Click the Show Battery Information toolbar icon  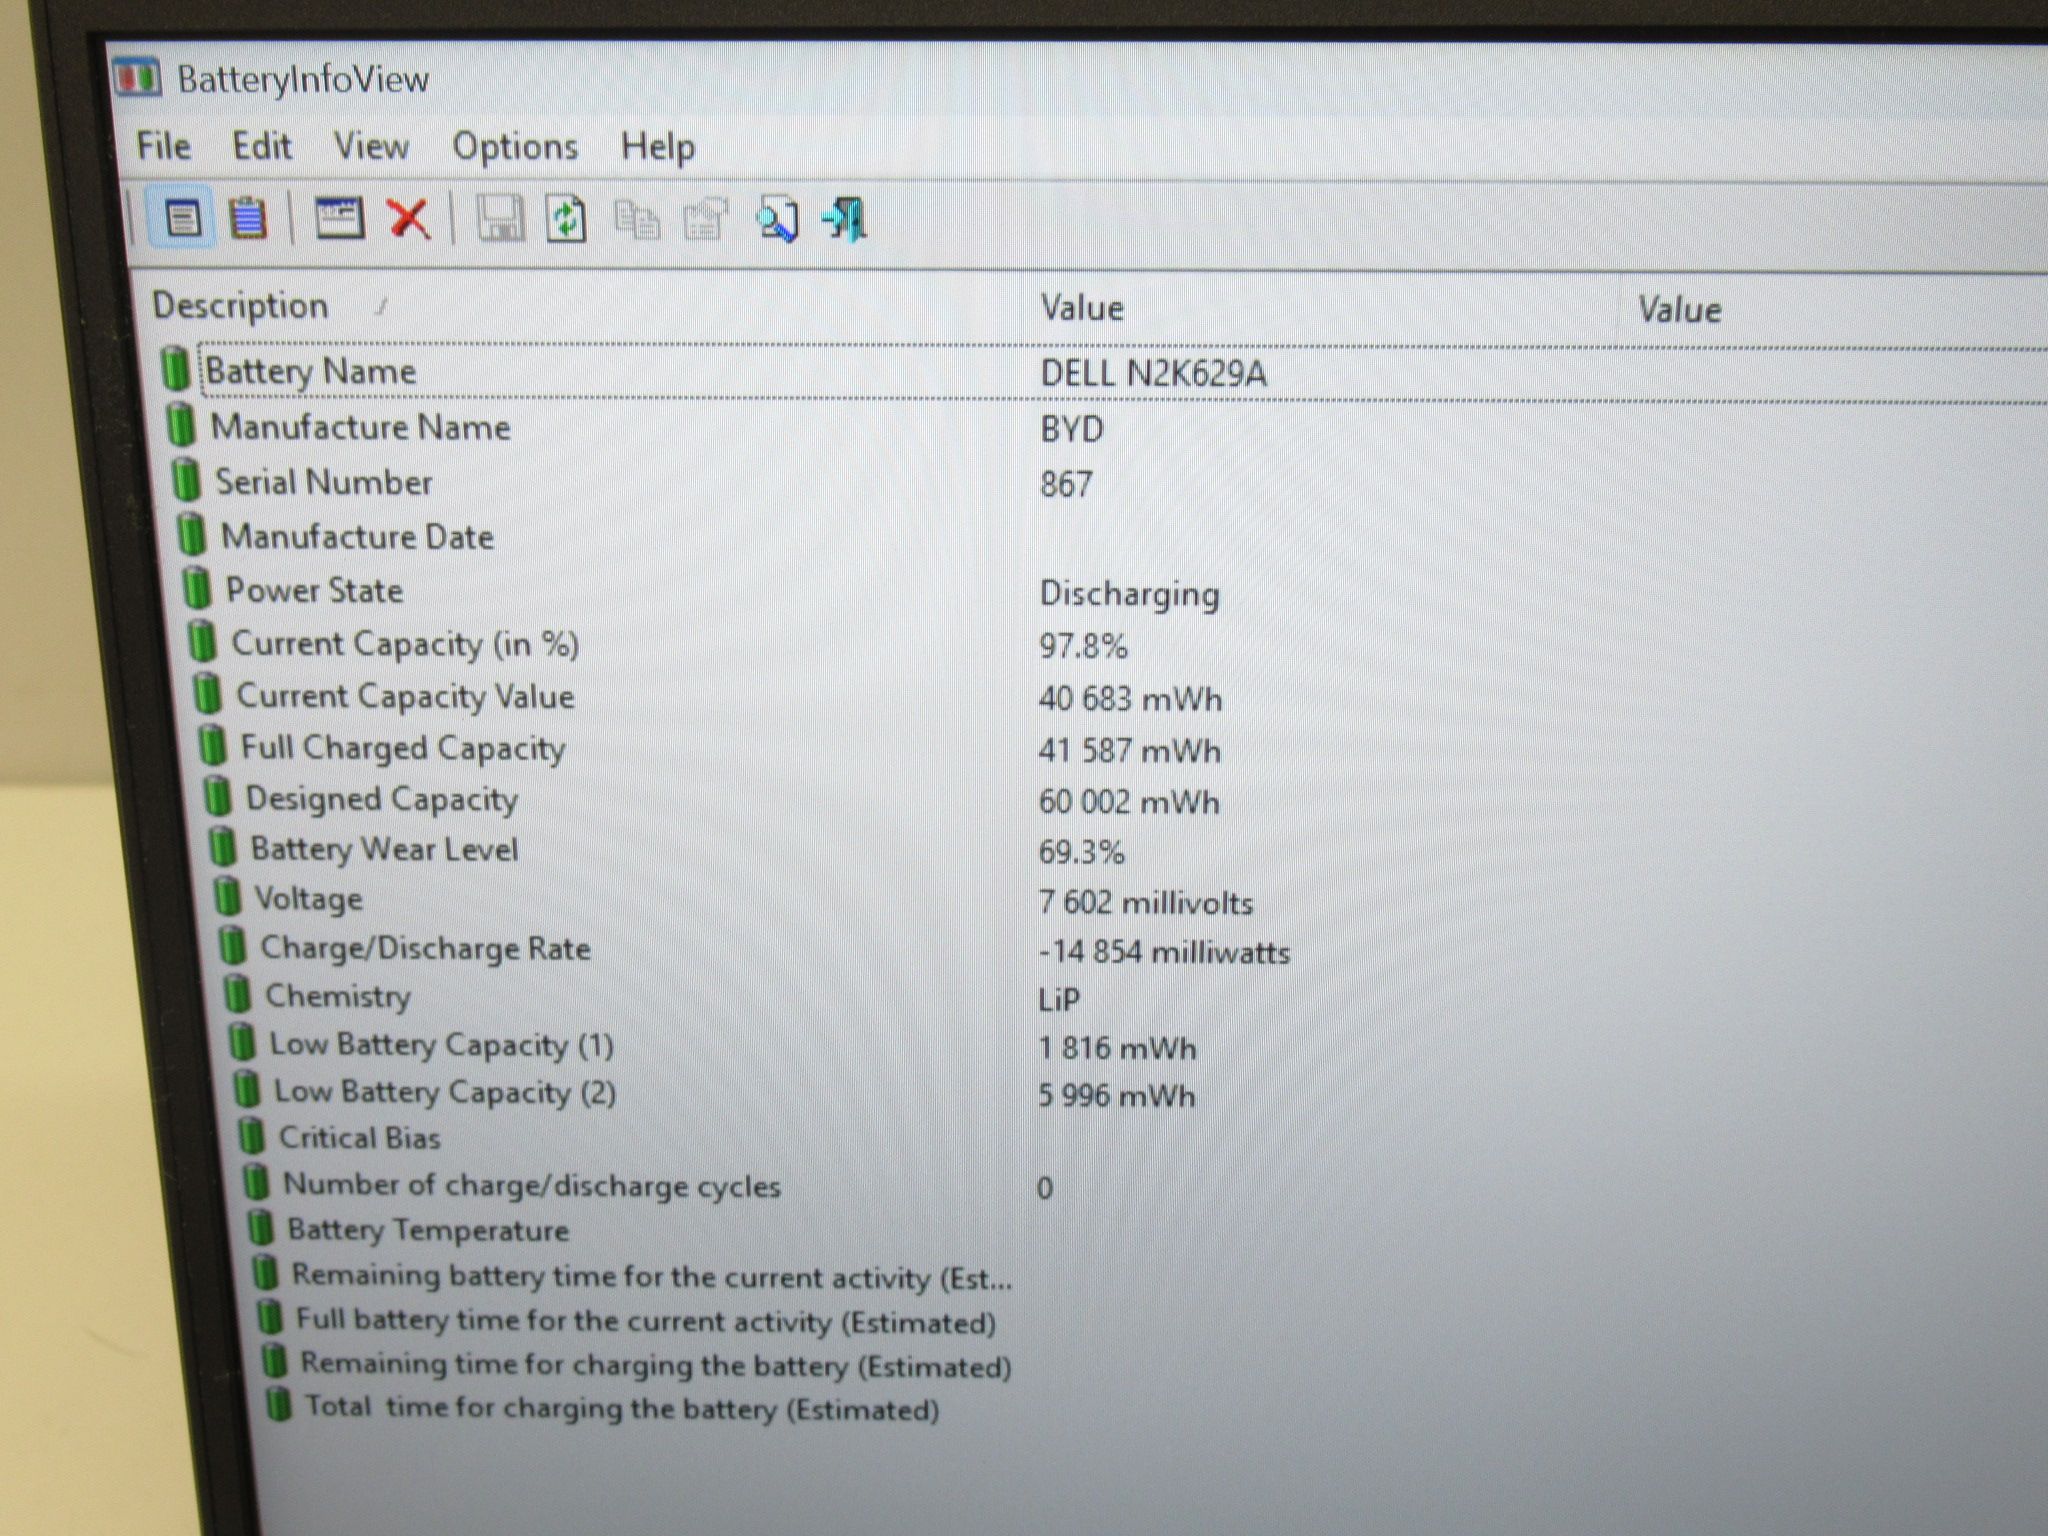coord(181,217)
